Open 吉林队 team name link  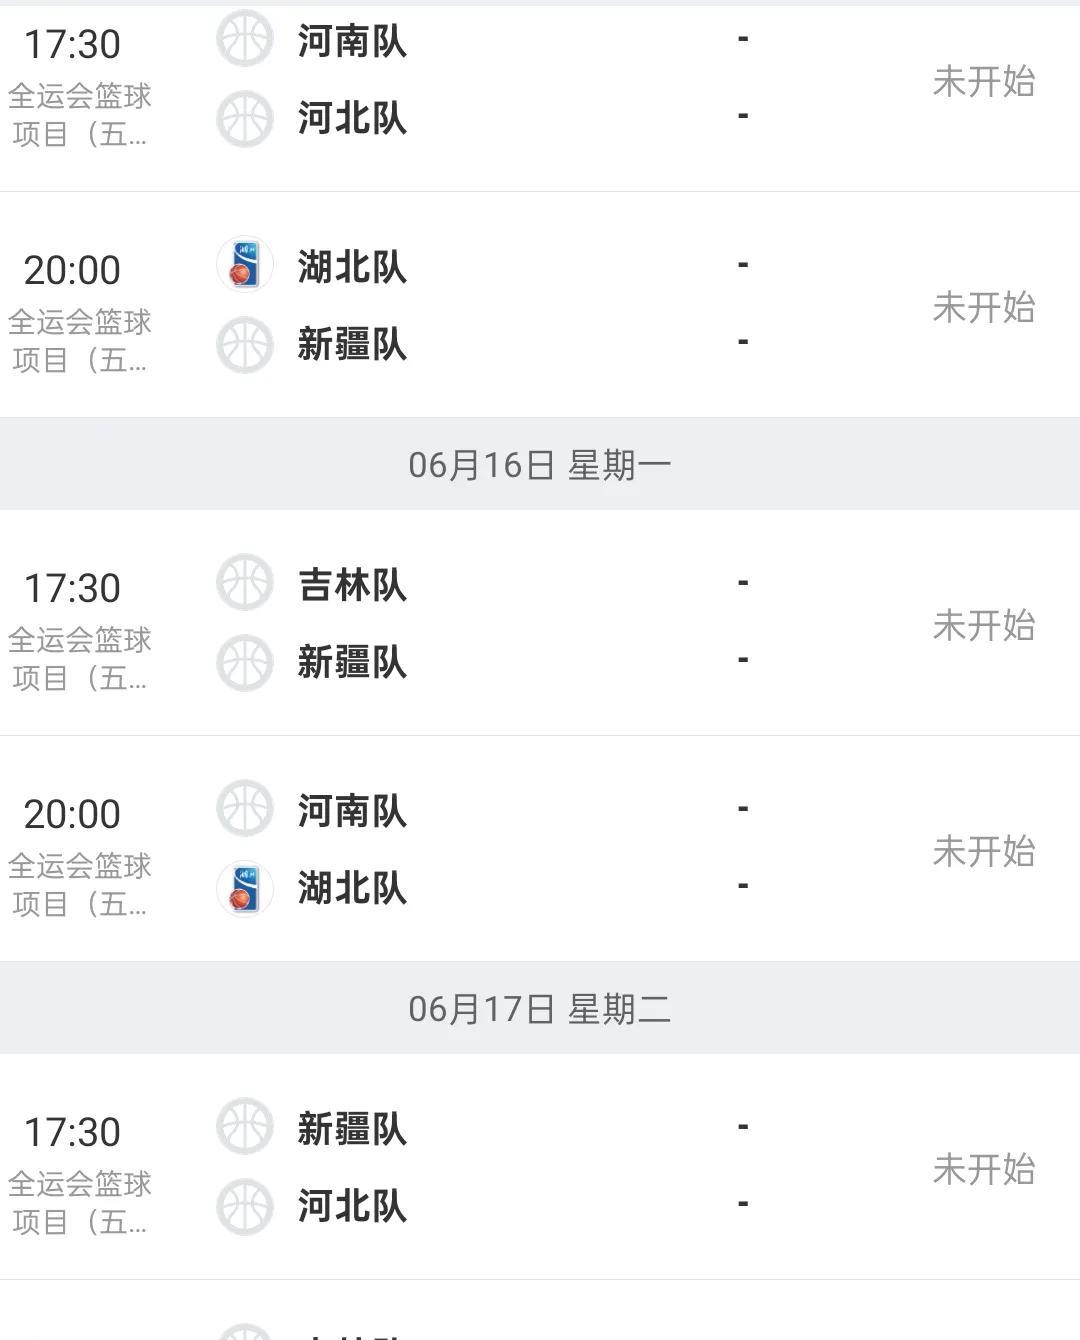click(x=352, y=585)
